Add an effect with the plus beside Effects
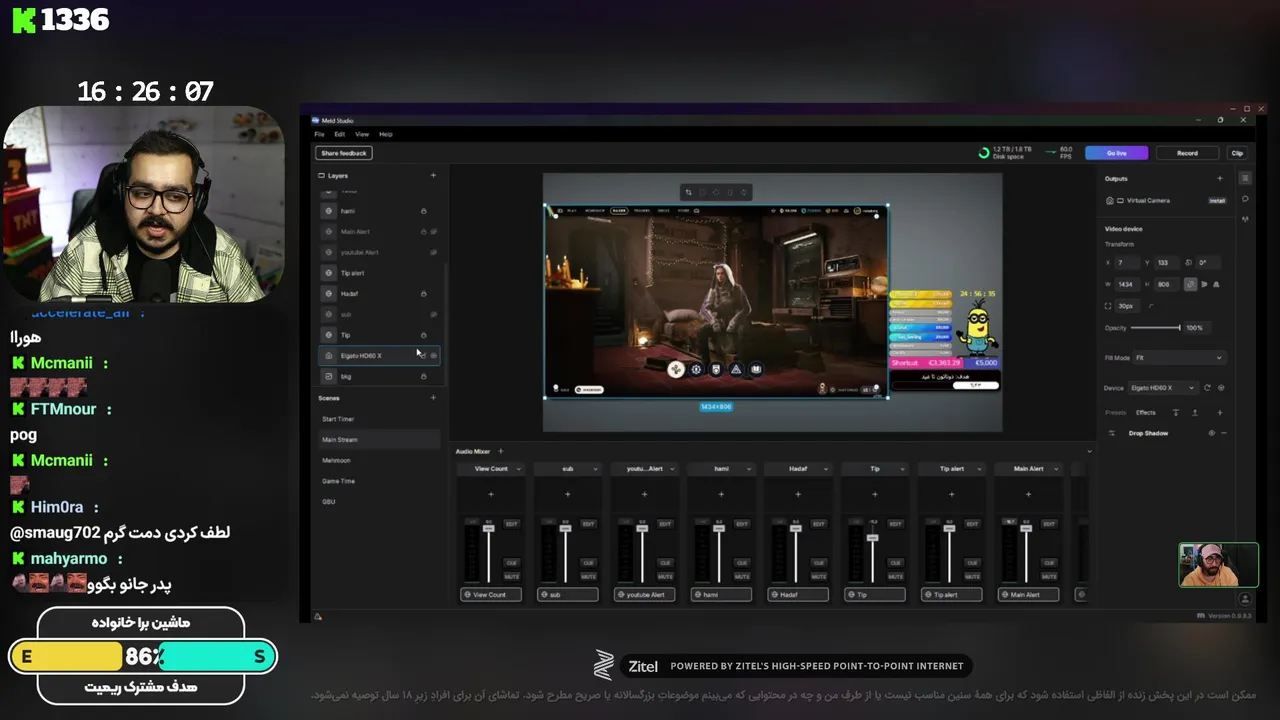 1219,412
